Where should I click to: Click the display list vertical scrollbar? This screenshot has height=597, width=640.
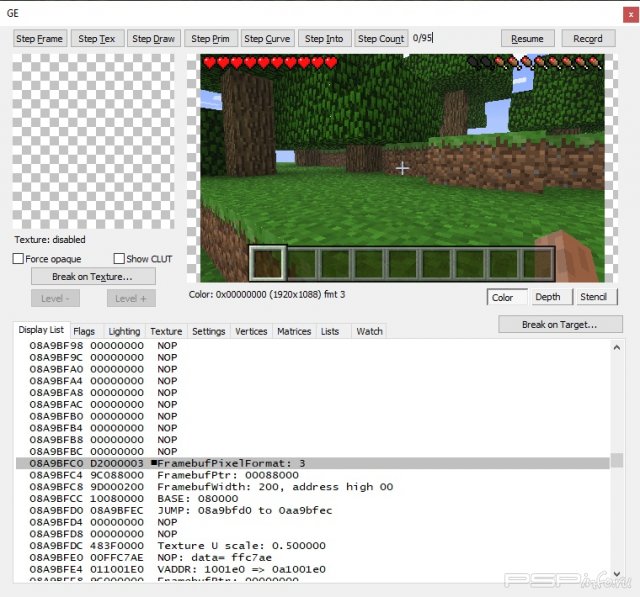click(617, 460)
